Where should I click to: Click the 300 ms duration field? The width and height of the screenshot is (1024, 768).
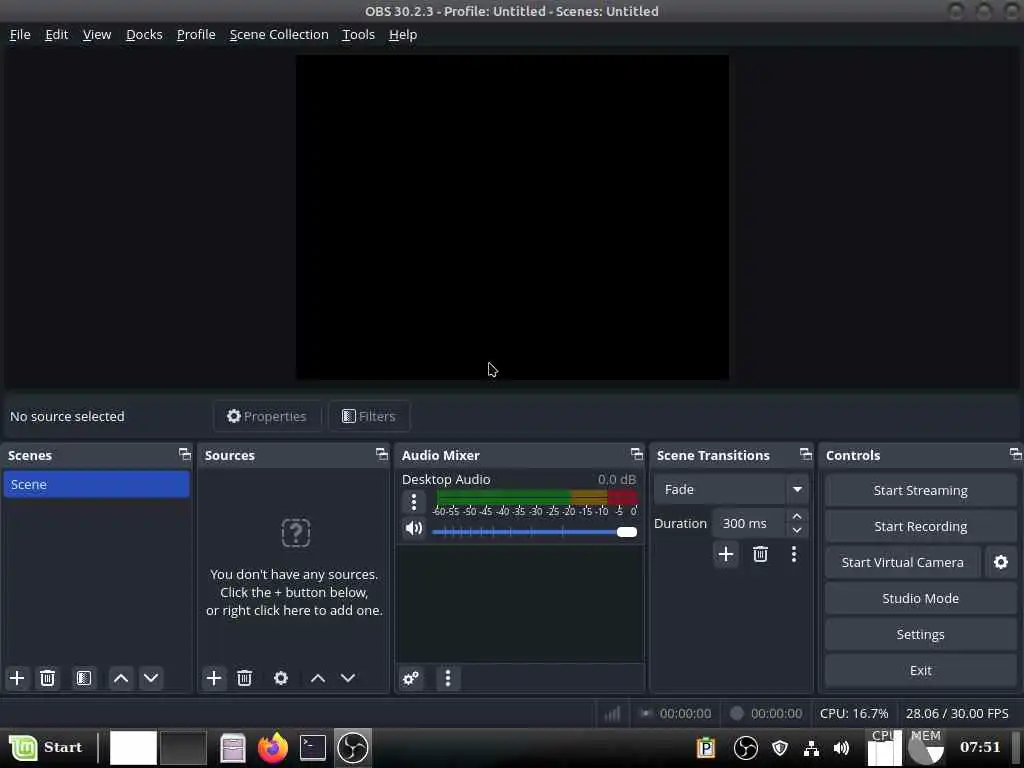750,523
